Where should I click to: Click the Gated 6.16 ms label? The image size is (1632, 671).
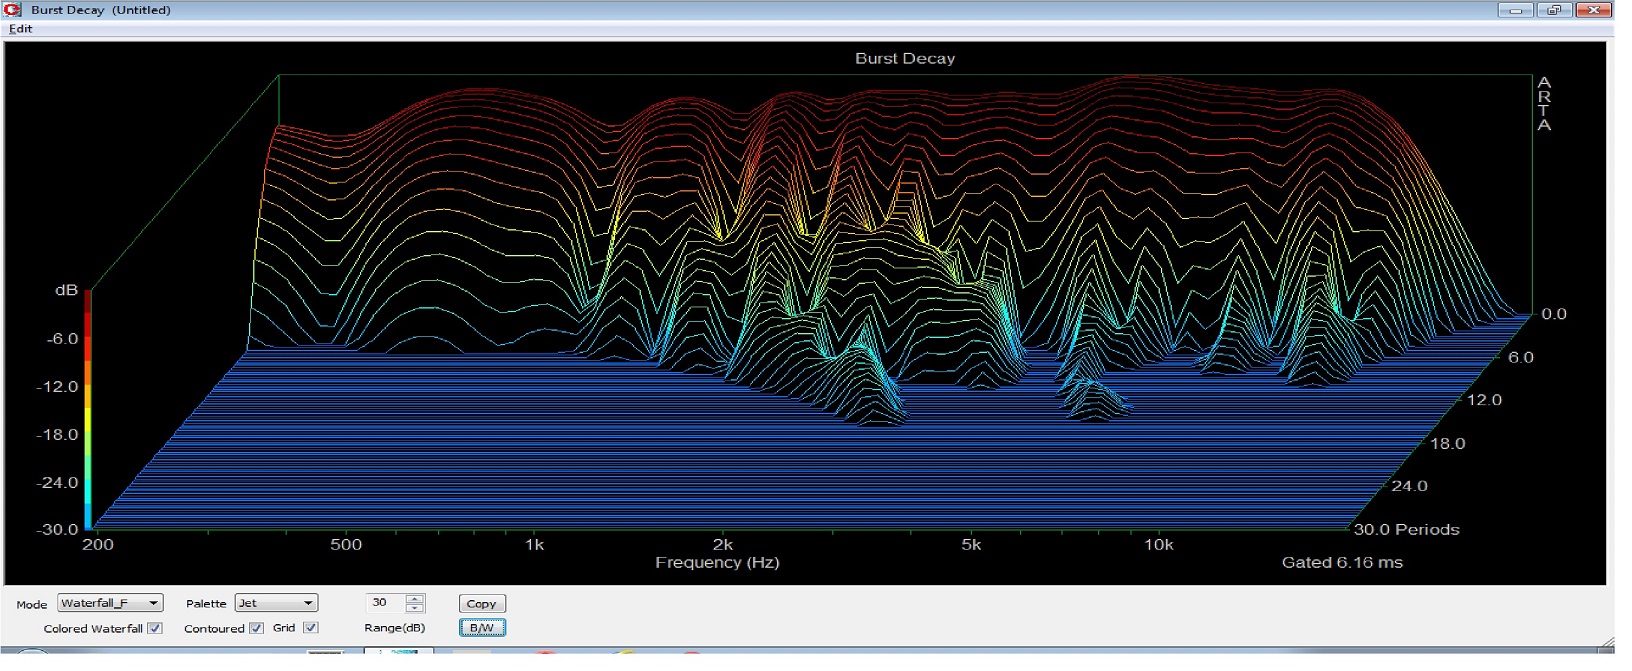[x=1341, y=562]
